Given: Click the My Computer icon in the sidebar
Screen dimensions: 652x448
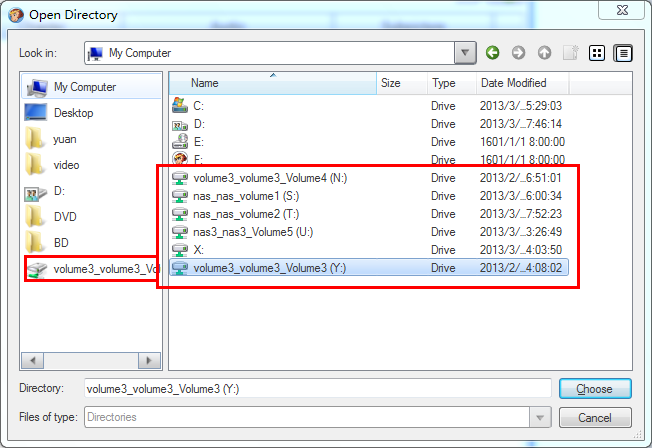Looking at the screenshot, I should [37, 87].
